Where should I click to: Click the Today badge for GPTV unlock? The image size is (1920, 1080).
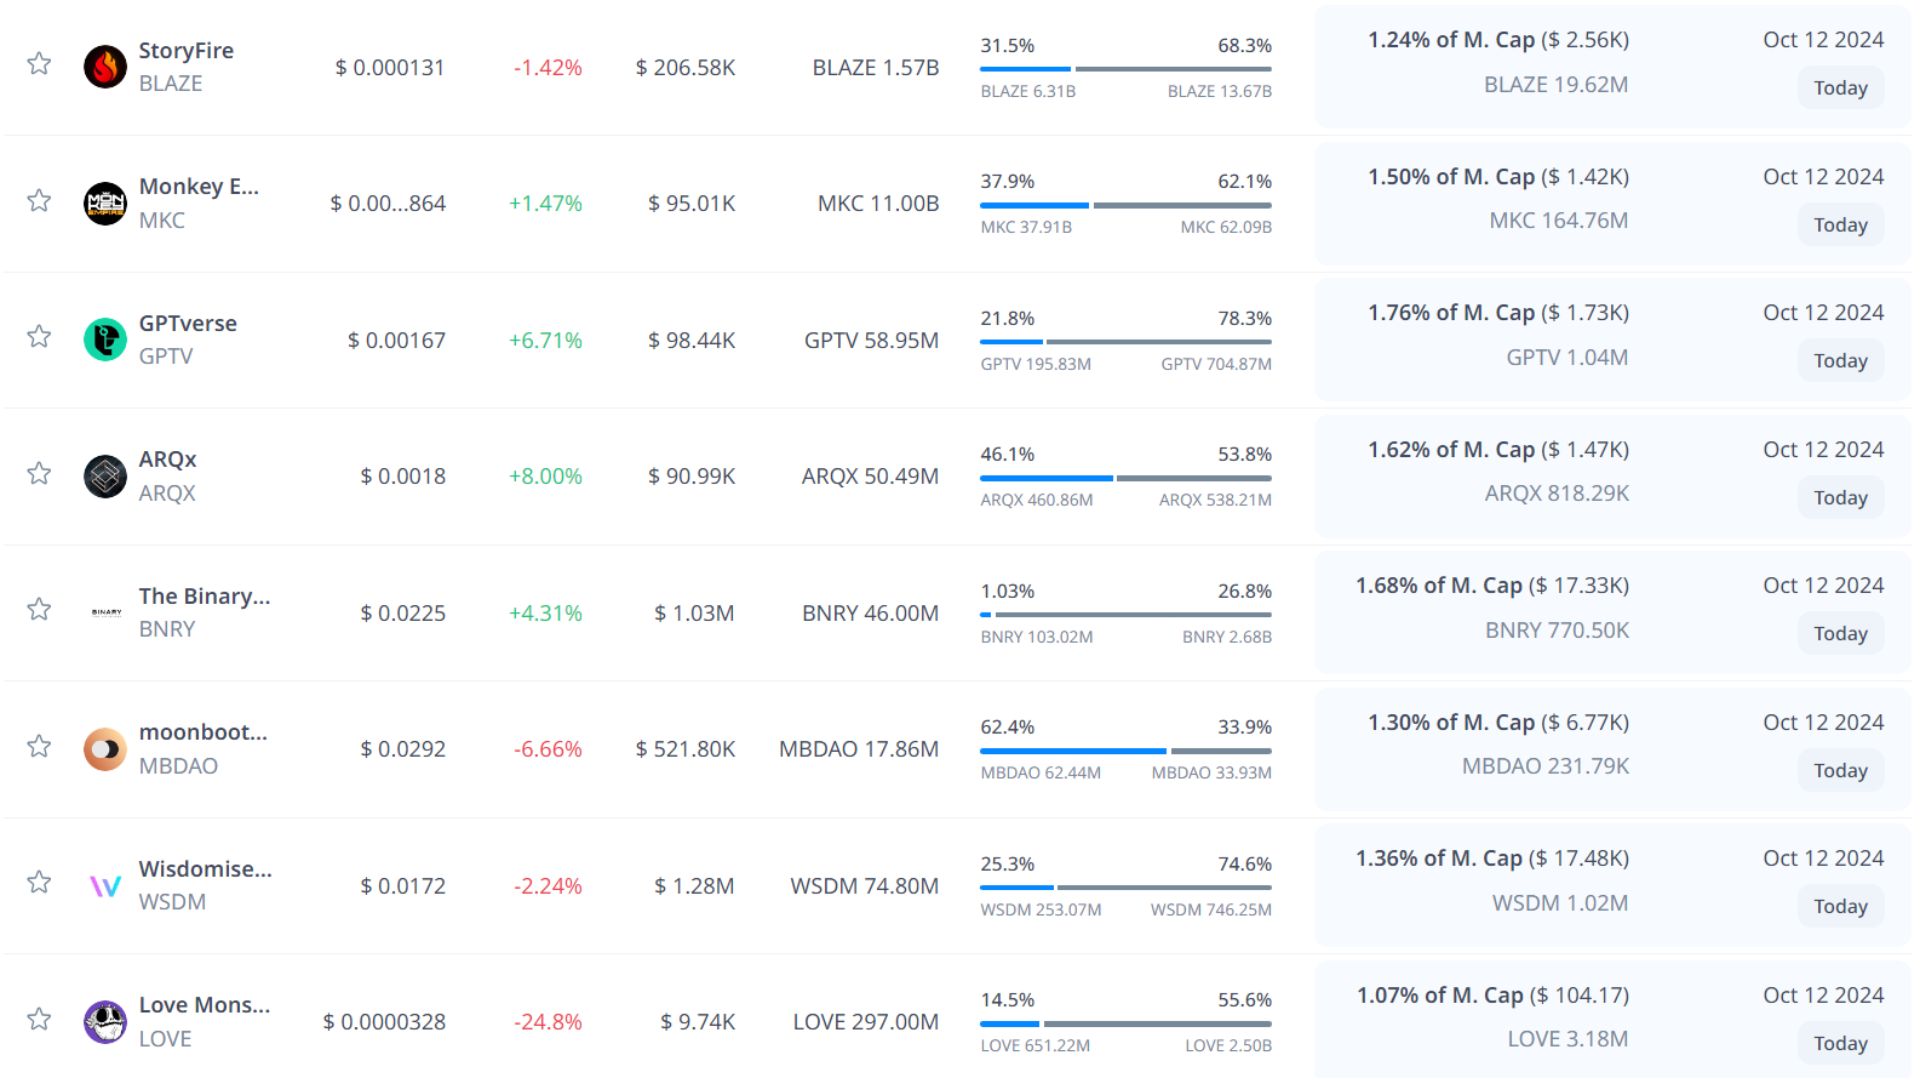(x=1840, y=361)
